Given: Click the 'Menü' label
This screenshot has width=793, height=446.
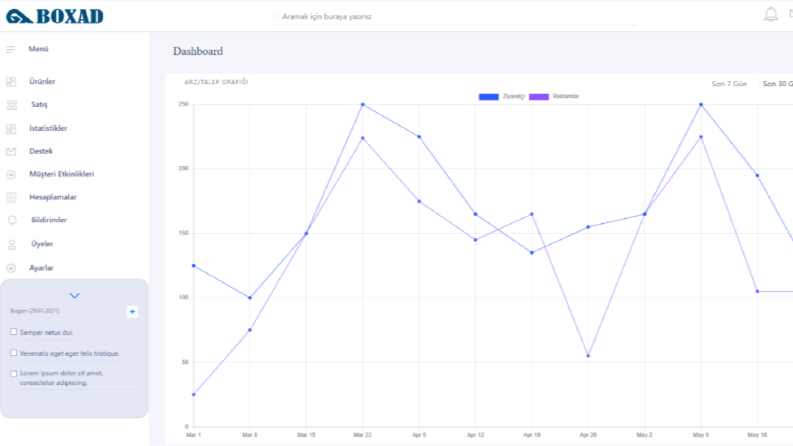Looking at the screenshot, I should point(38,49).
